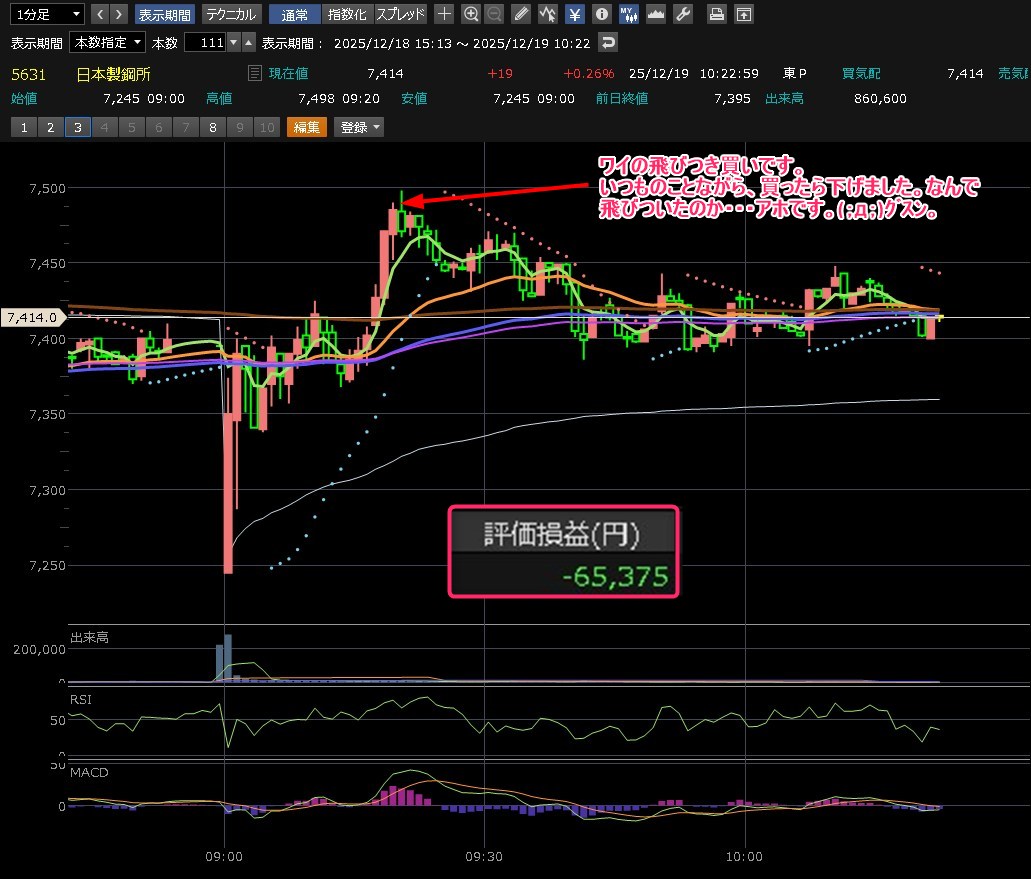Click the テクニカル button

click(231, 14)
